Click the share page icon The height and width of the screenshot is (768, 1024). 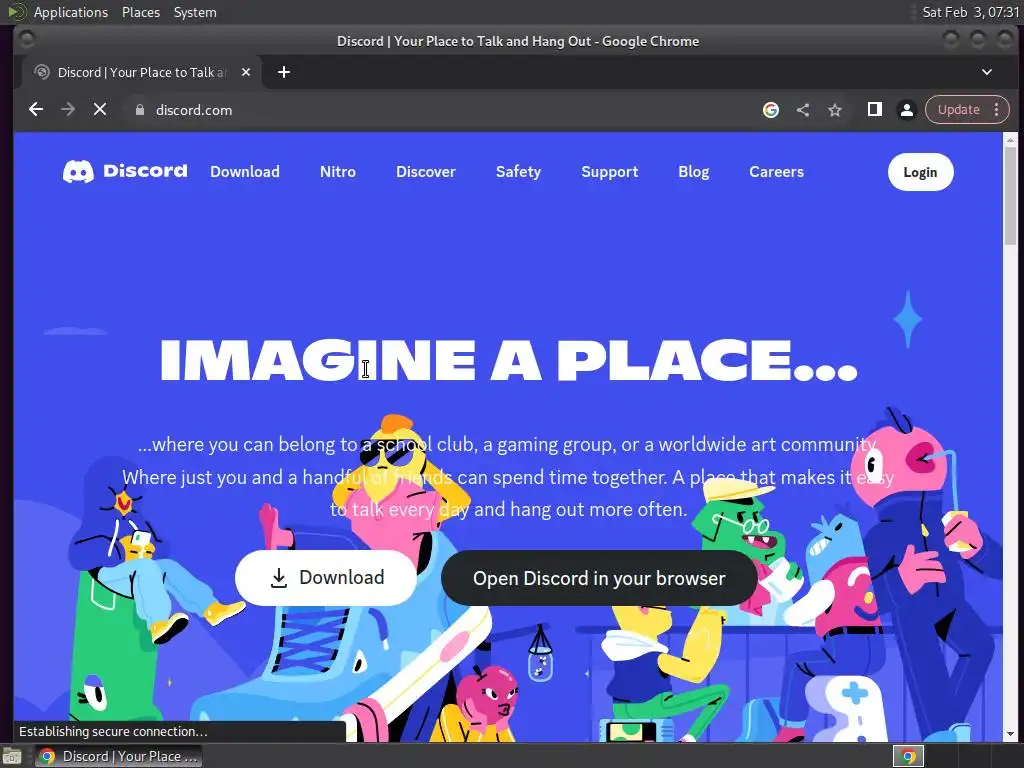(x=803, y=110)
